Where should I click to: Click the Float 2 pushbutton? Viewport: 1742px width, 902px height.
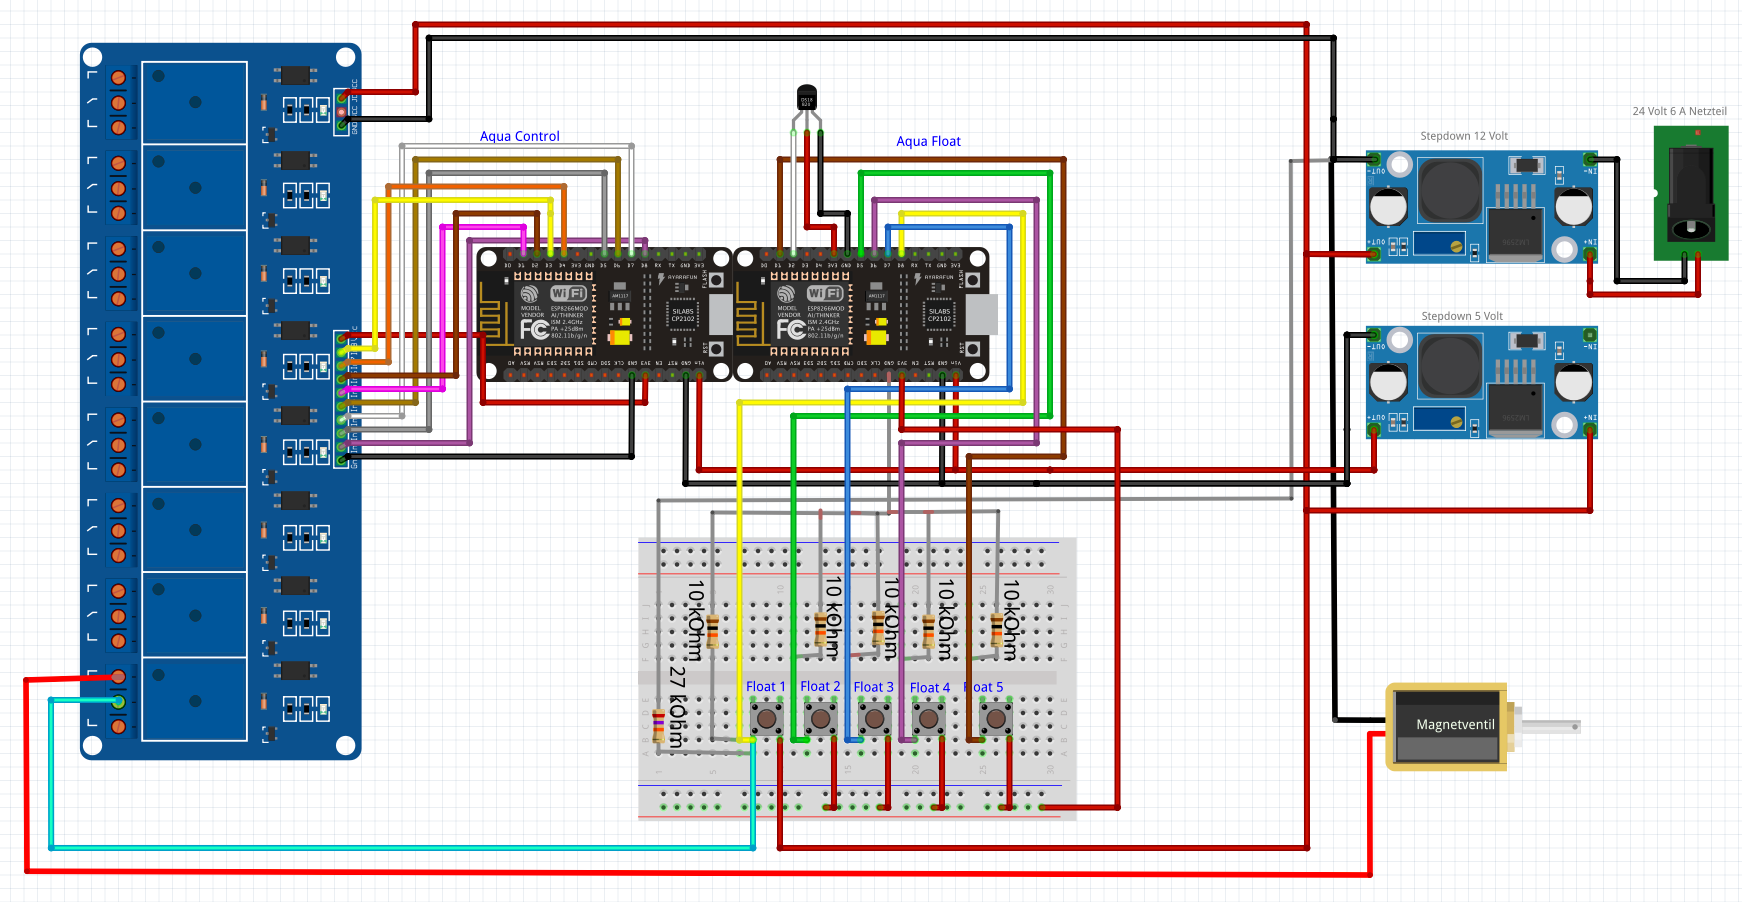coord(821,718)
